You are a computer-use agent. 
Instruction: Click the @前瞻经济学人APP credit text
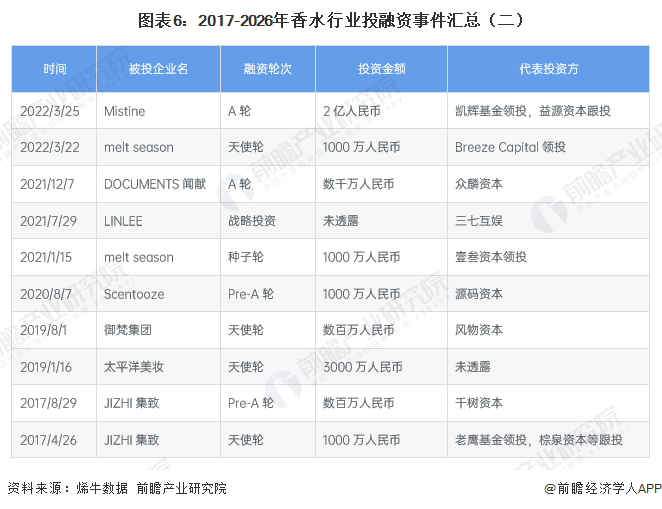tap(603, 488)
